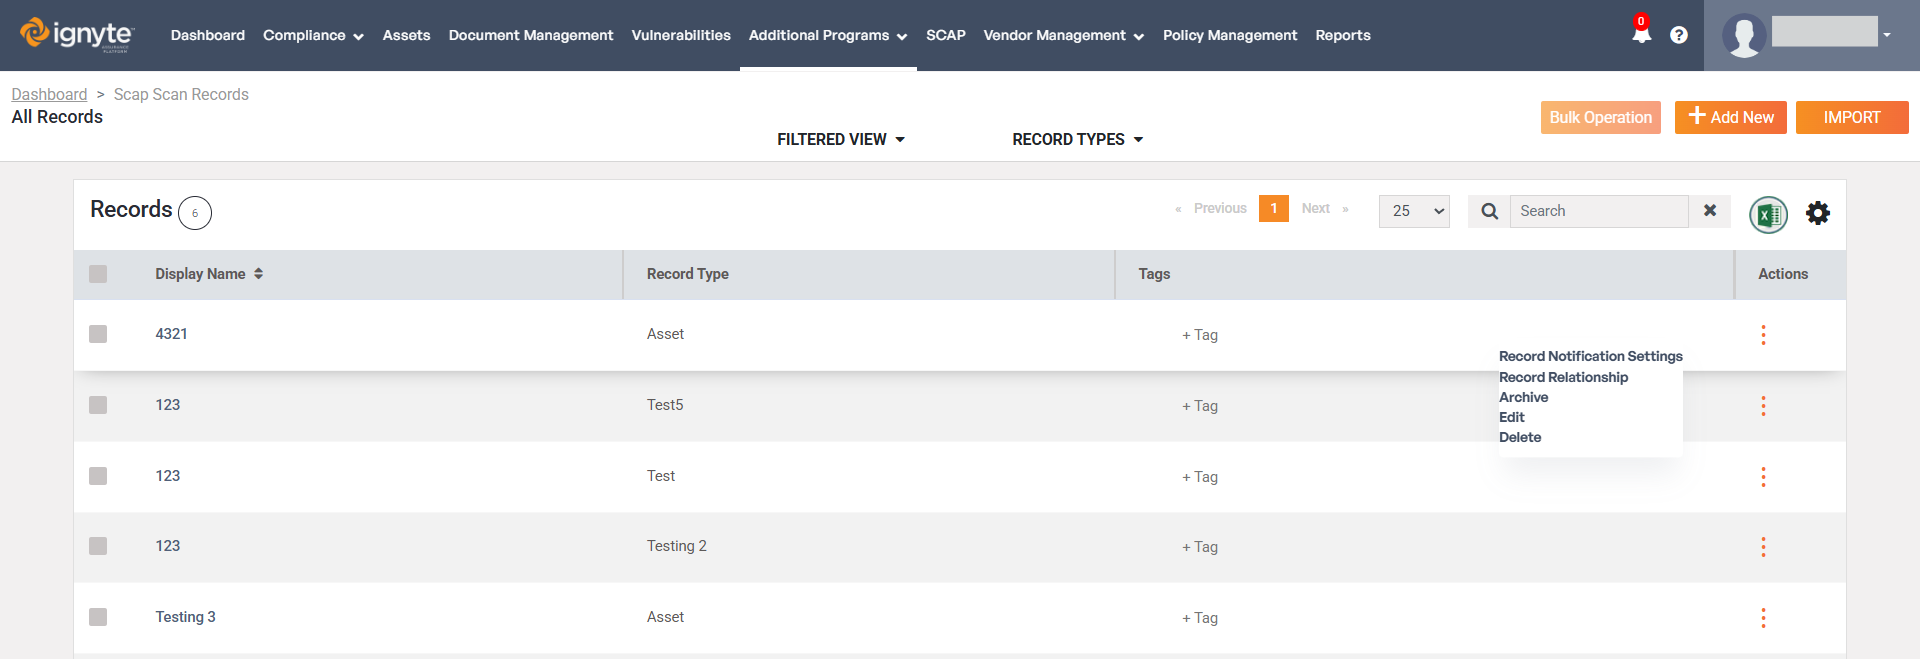Screen dimensions: 1920x659
Task: Open actions menu for the Test record row
Action: (x=1763, y=477)
